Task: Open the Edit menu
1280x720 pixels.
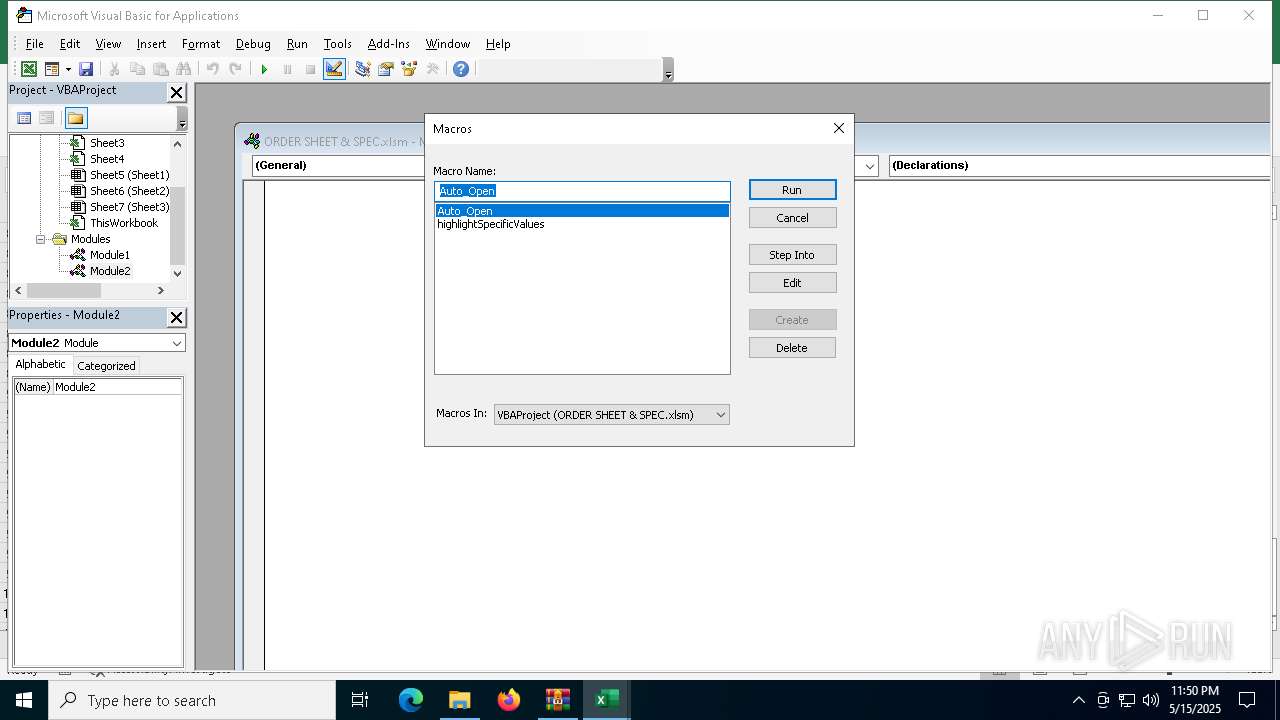Action: click(70, 44)
